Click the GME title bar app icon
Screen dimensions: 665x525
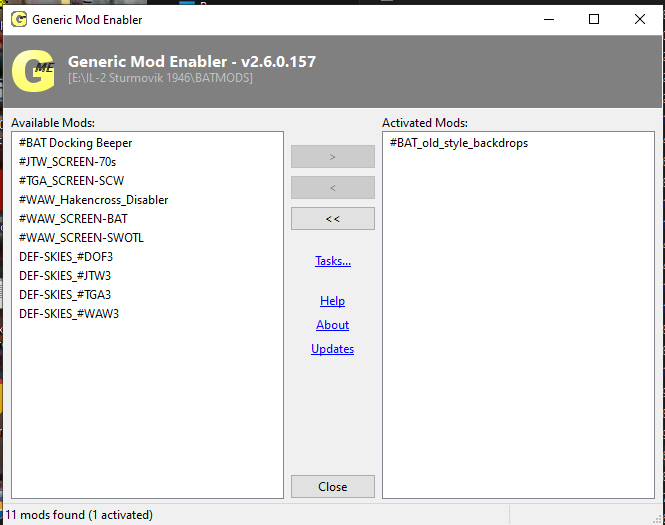coord(19,20)
